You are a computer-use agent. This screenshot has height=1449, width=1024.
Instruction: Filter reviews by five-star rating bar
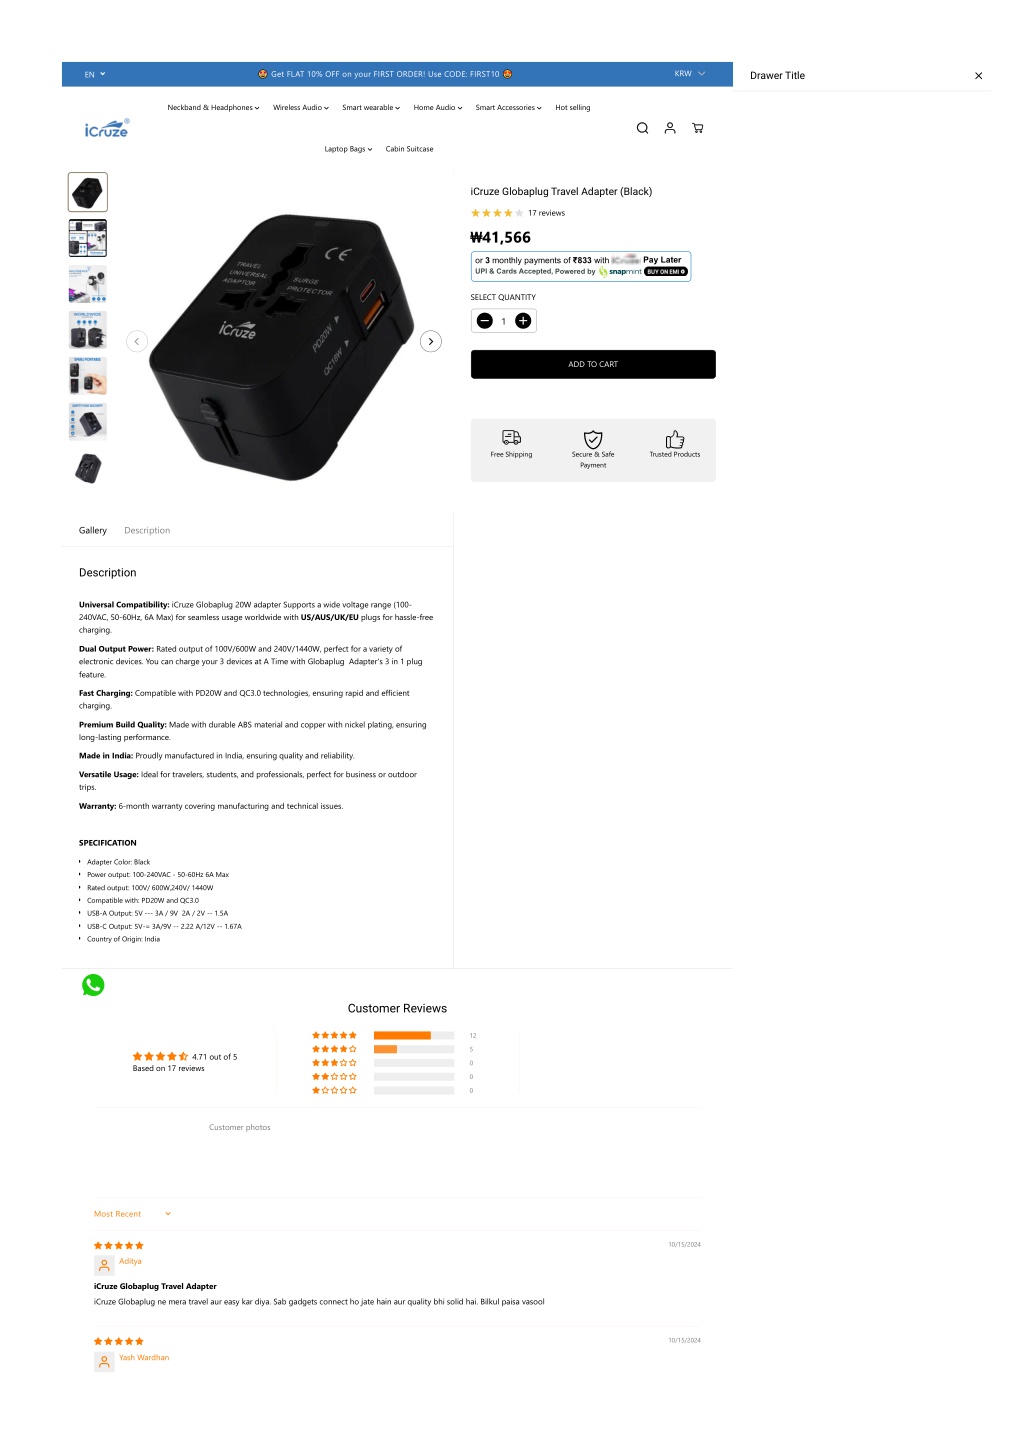pos(414,1036)
